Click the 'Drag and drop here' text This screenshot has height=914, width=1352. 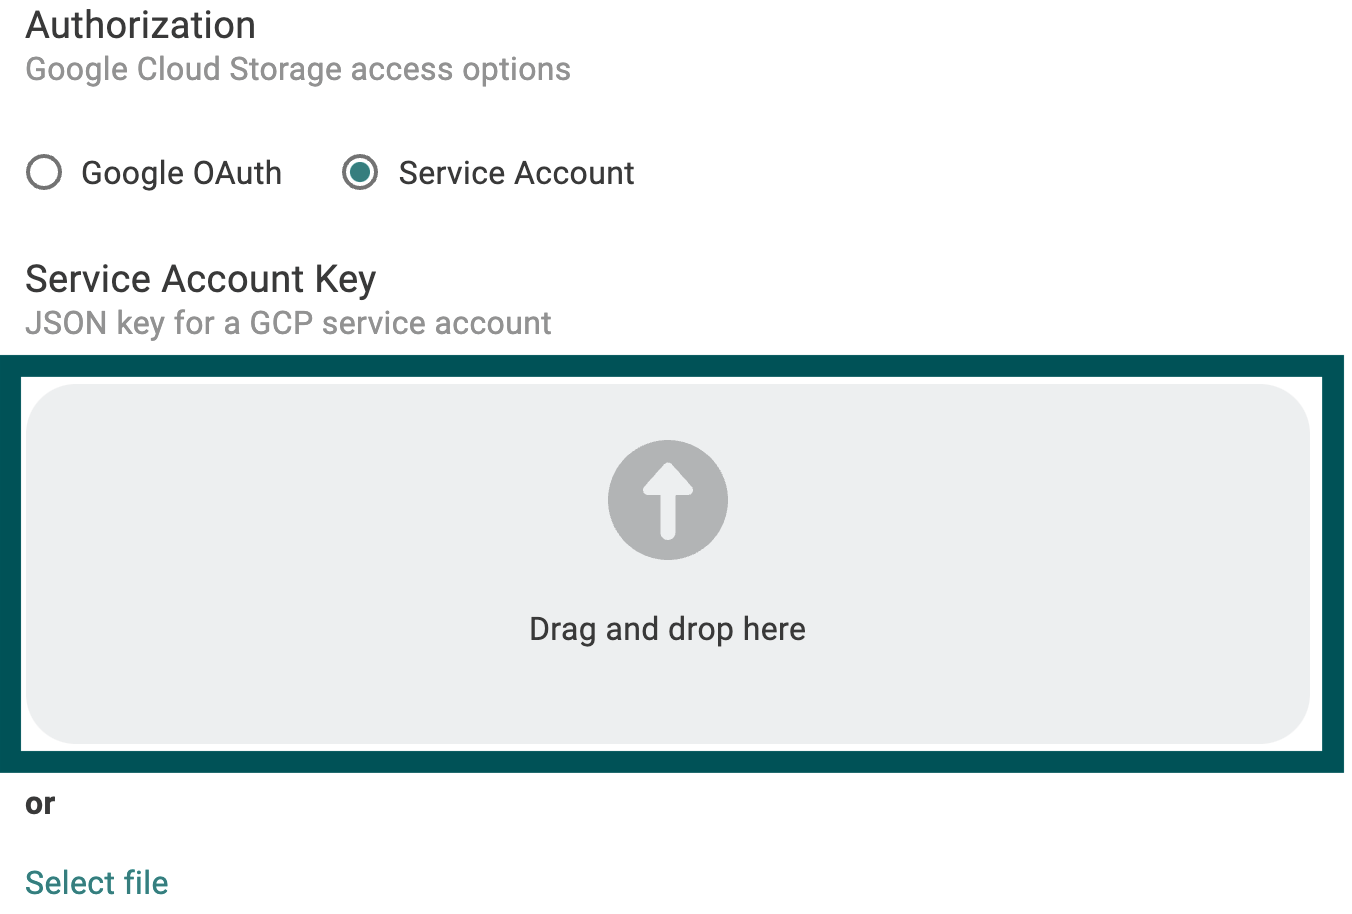667,628
